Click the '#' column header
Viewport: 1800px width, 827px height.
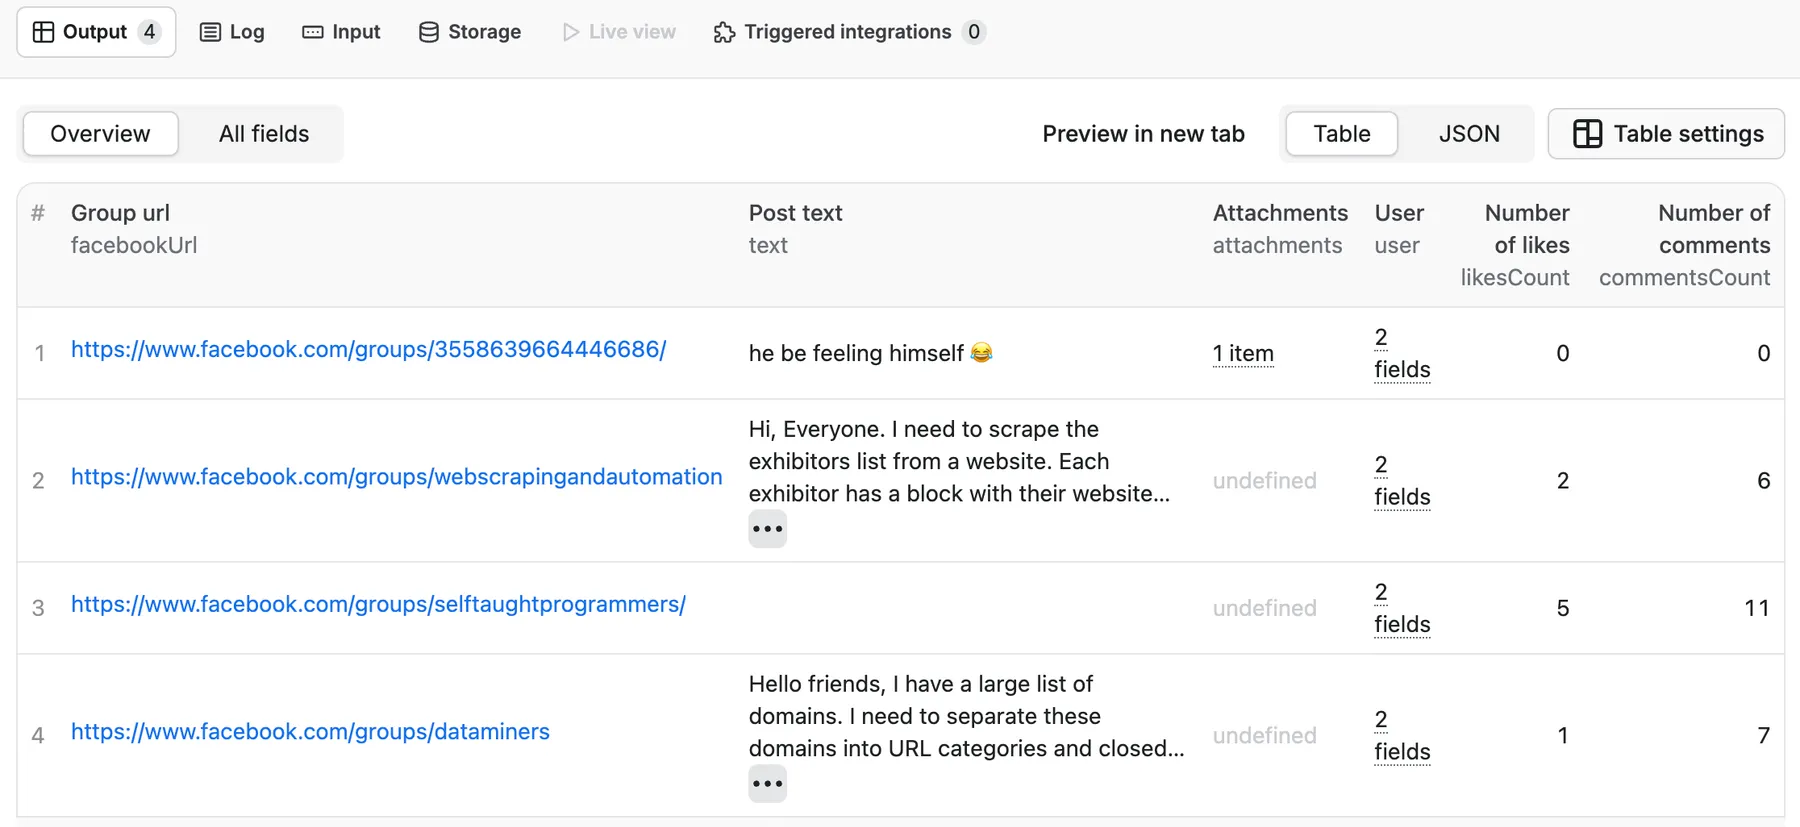pos(38,213)
